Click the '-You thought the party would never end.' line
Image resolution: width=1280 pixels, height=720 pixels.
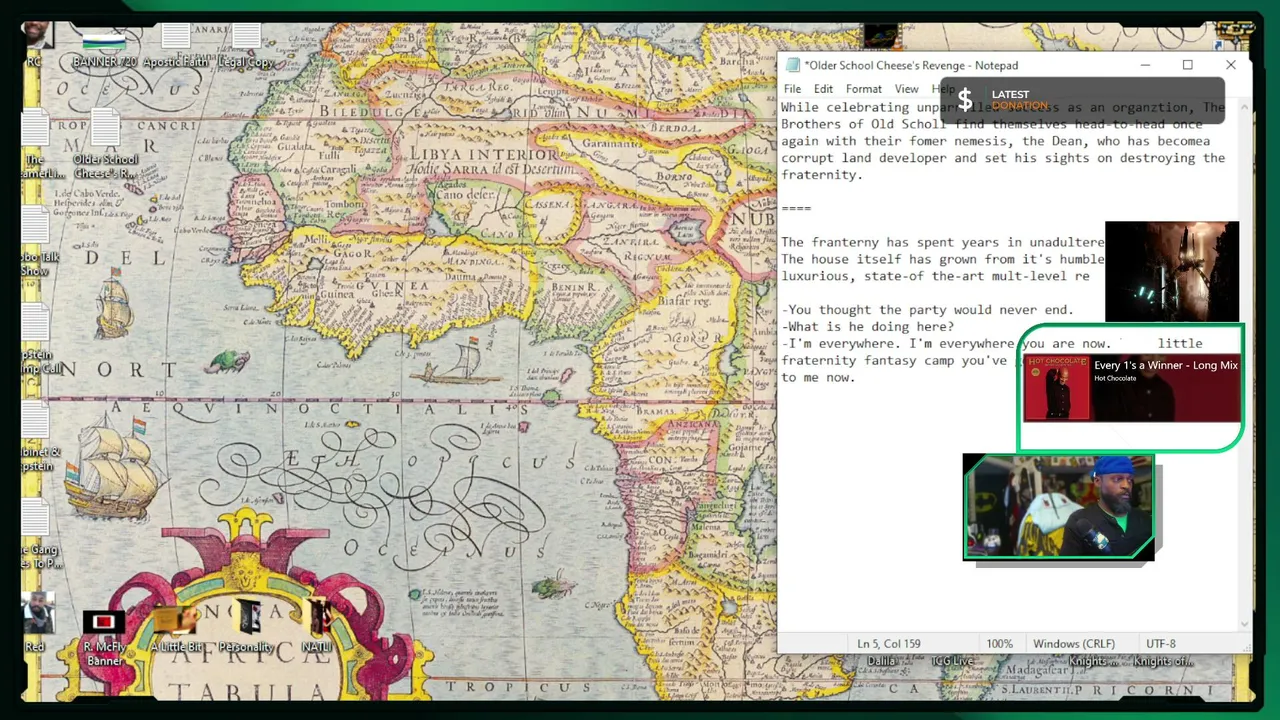pos(927,310)
